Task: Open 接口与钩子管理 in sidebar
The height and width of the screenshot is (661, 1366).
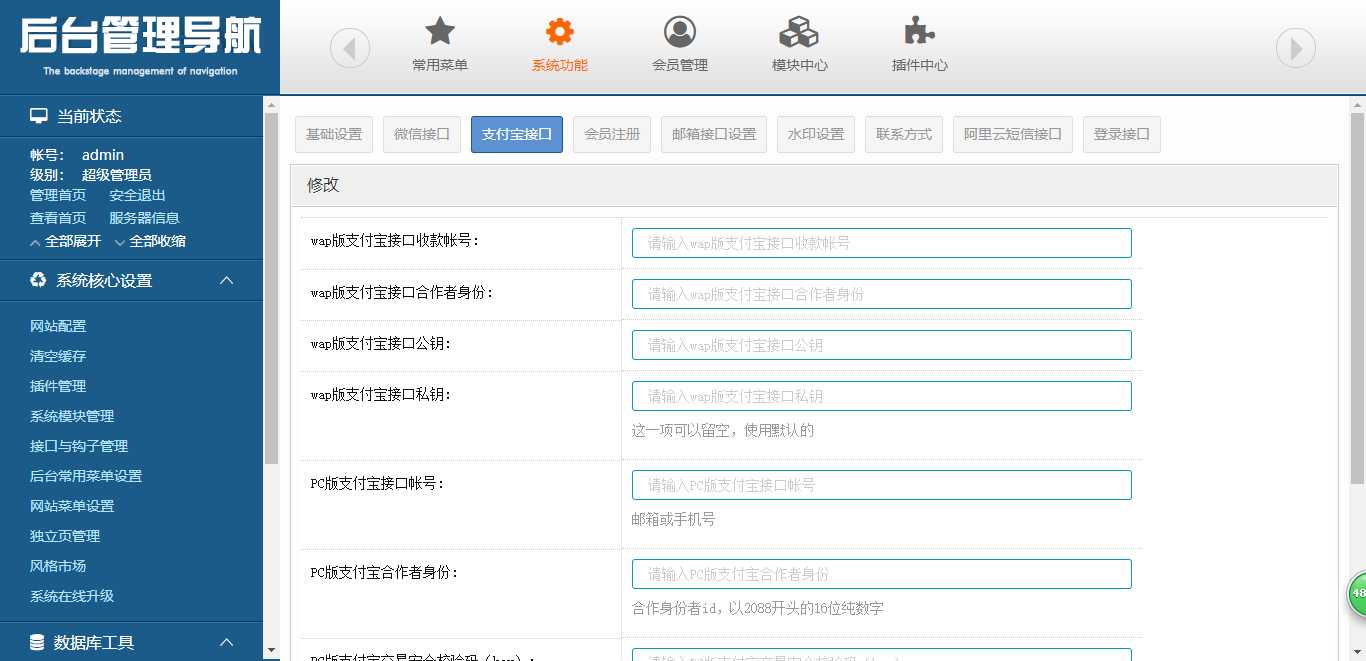Action: click(x=79, y=446)
